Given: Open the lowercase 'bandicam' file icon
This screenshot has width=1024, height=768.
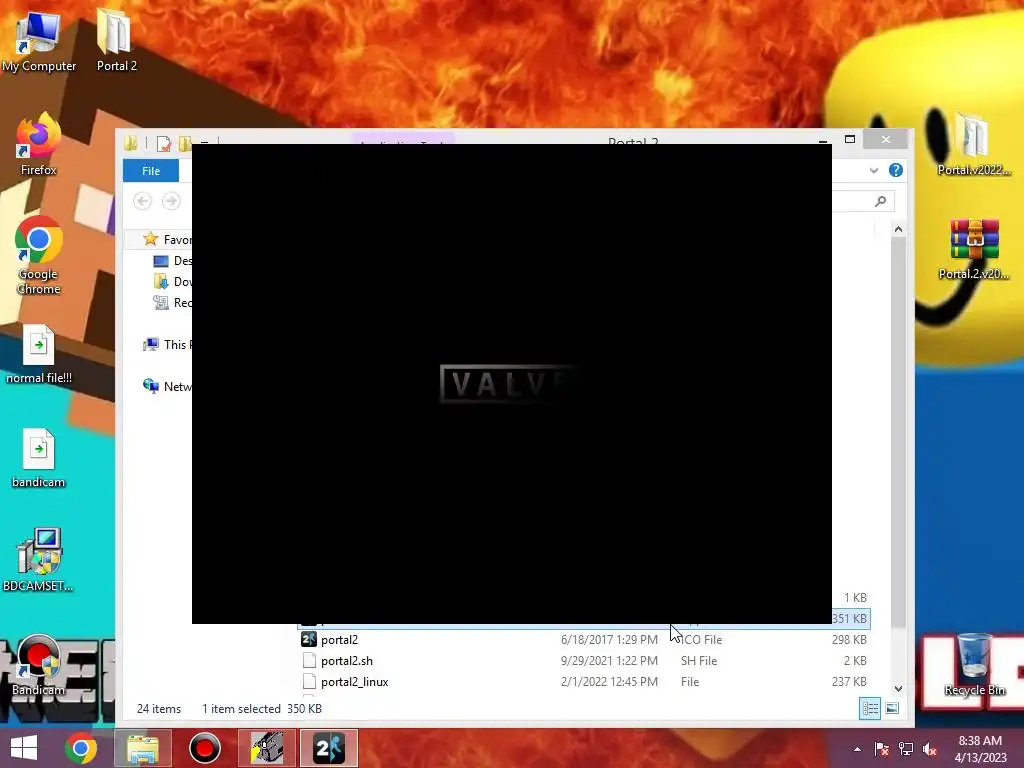Looking at the screenshot, I should tap(39, 458).
